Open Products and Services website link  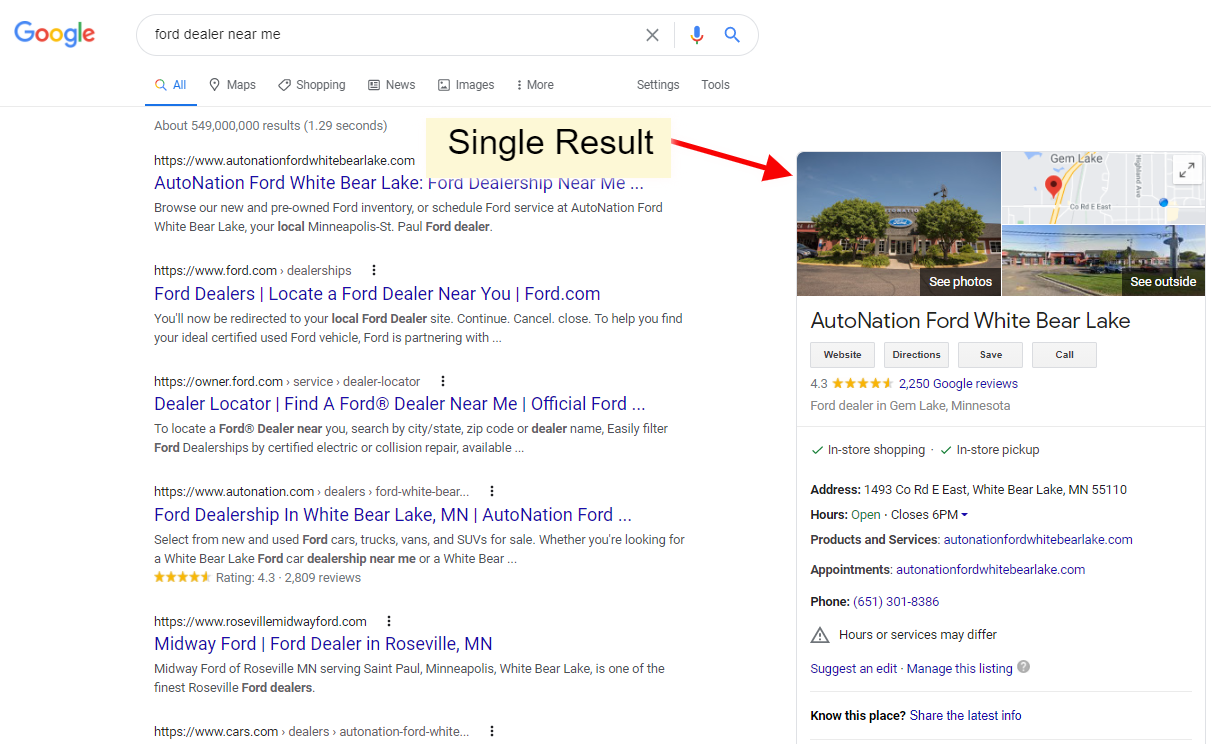click(x=1038, y=539)
